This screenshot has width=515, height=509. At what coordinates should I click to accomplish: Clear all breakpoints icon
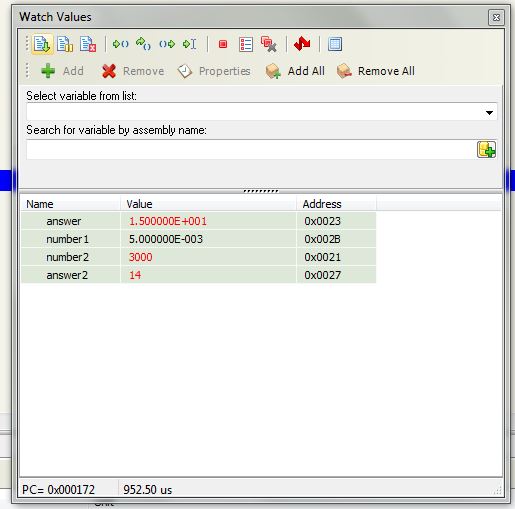click(269, 44)
